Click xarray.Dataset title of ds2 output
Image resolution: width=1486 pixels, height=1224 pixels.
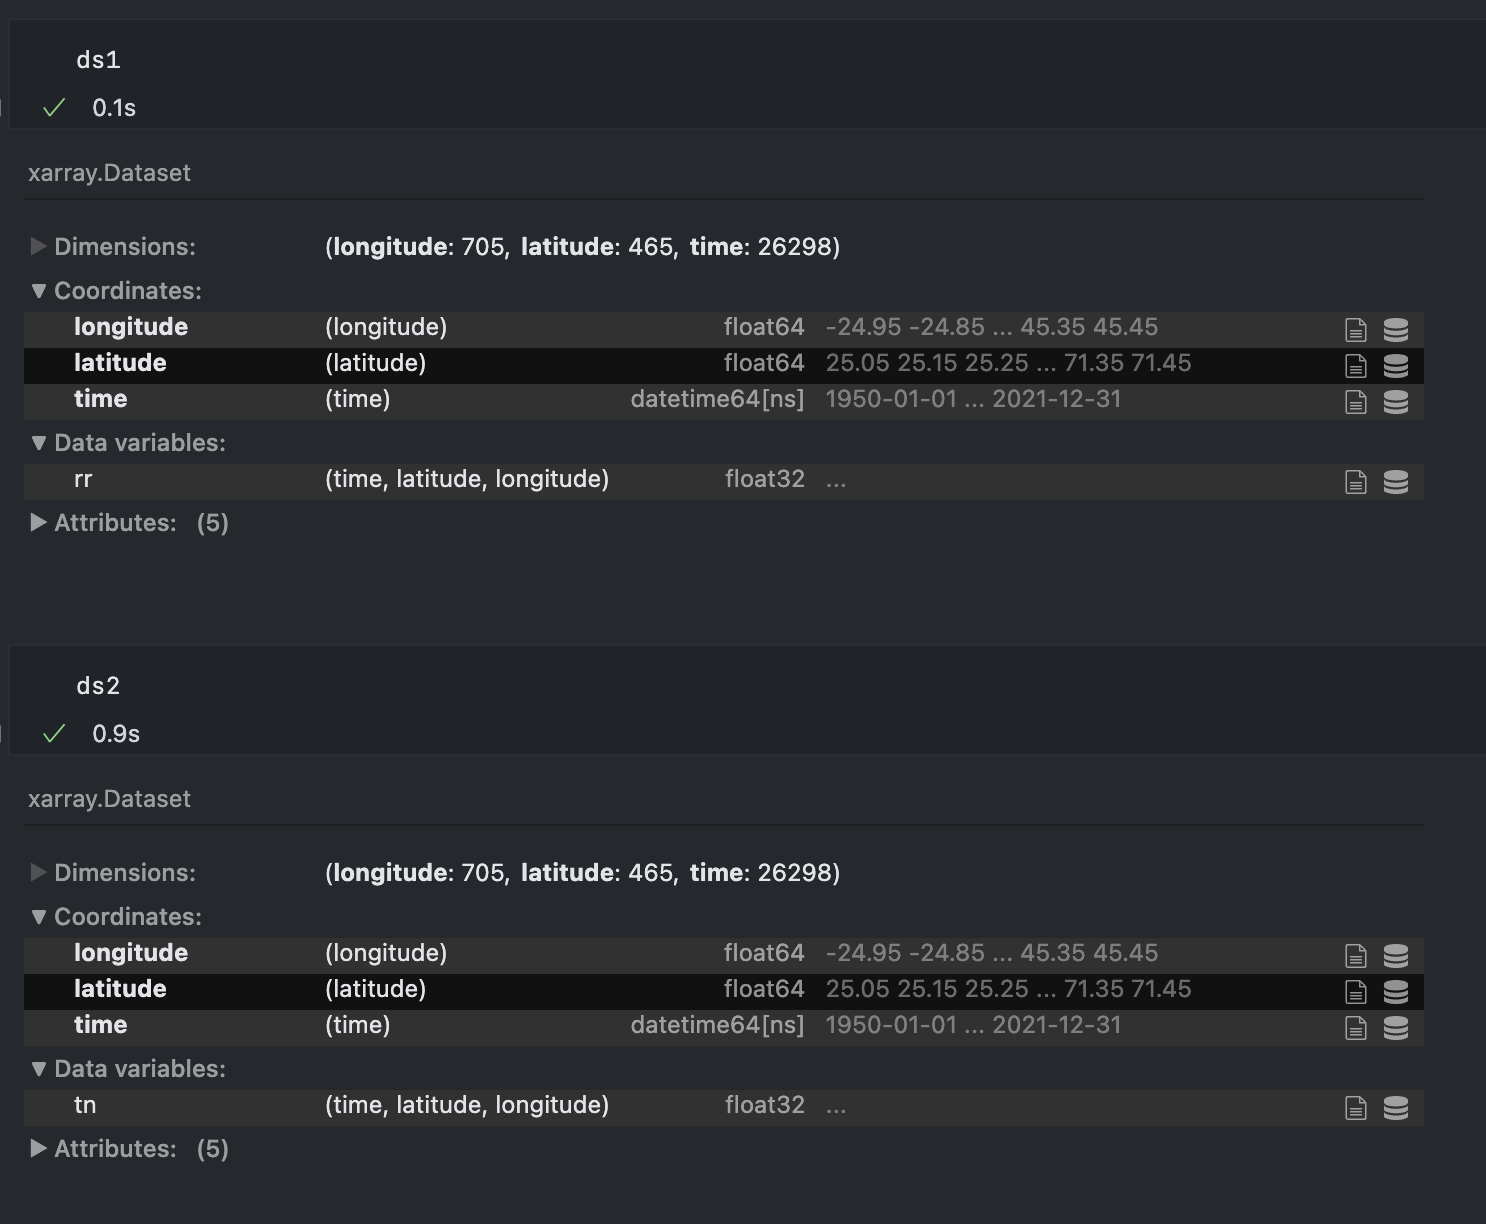109,799
